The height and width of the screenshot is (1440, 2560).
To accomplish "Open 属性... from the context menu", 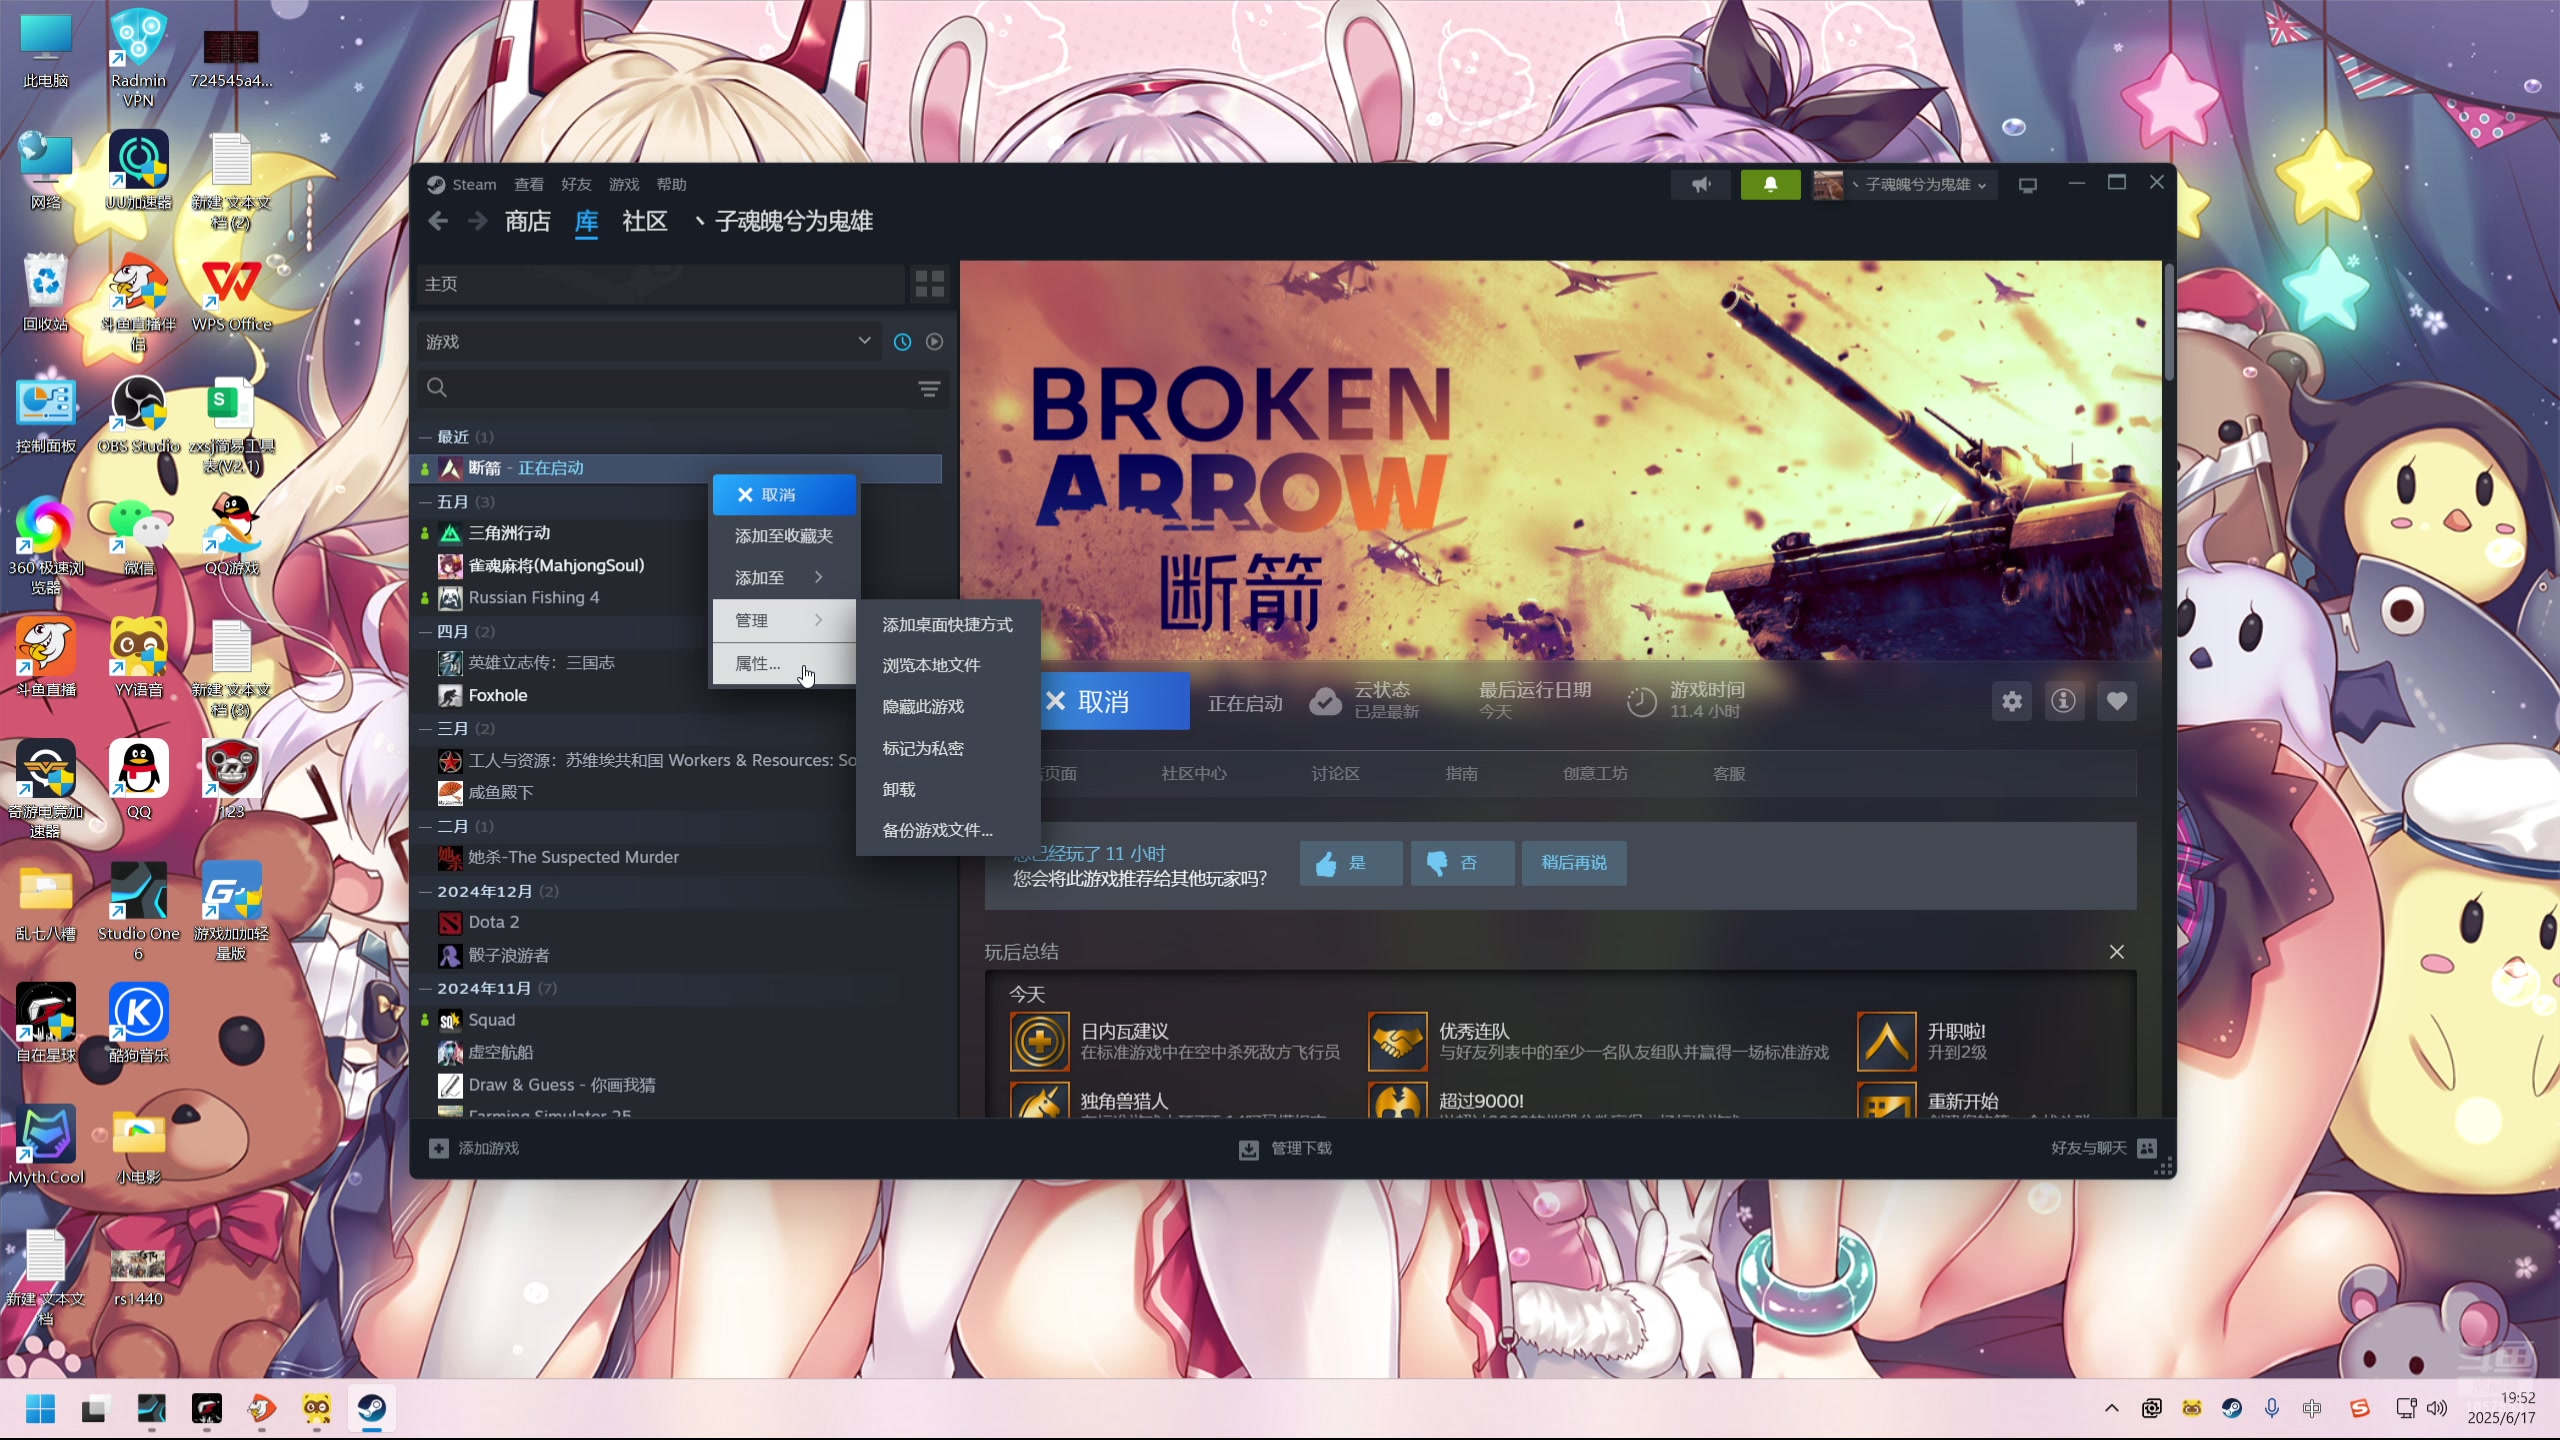I will [784, 664].
